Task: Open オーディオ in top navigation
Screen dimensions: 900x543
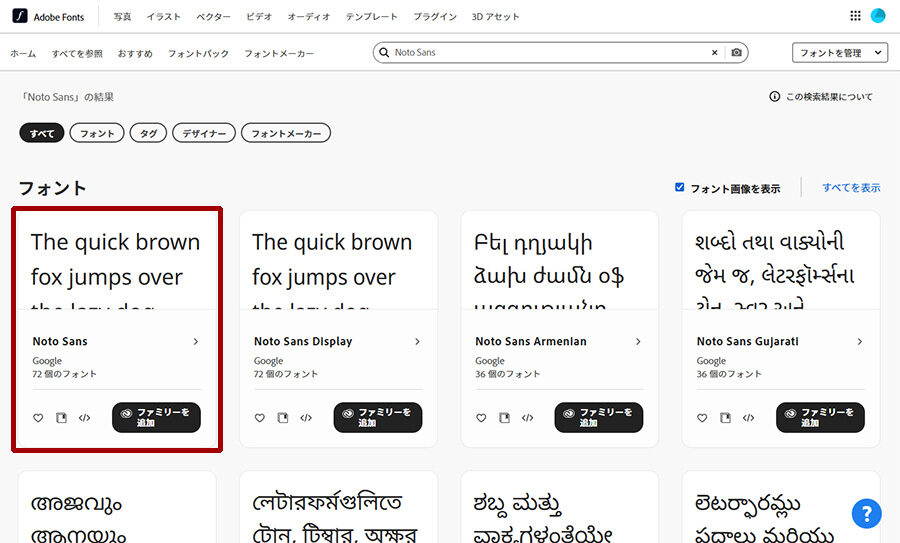Action: (309, 17)
